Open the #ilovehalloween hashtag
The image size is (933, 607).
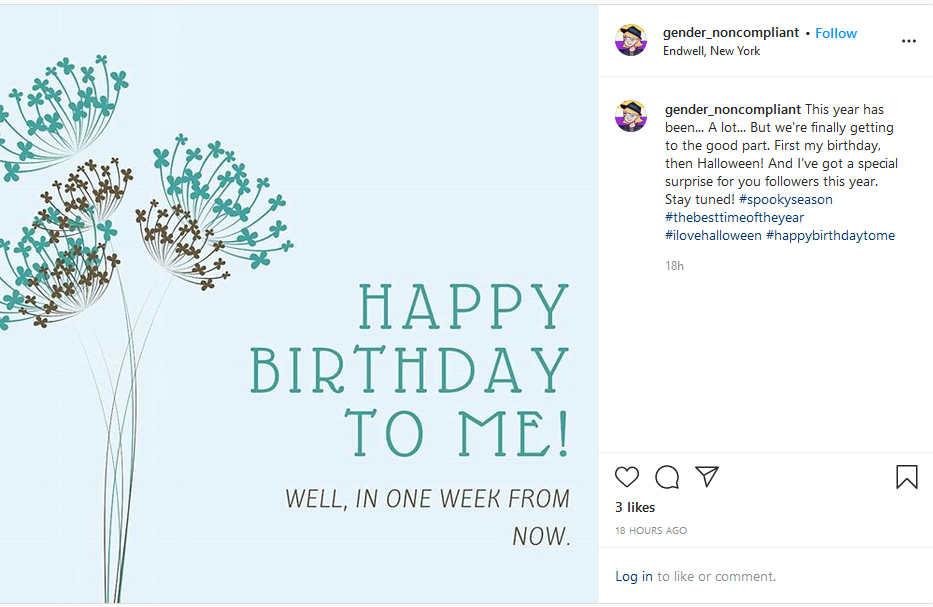713,236
